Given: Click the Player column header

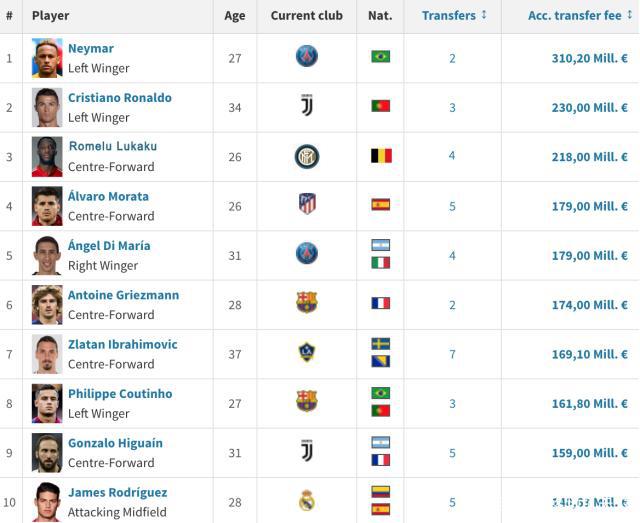Looking at the screenshot, I should point(51,16).
